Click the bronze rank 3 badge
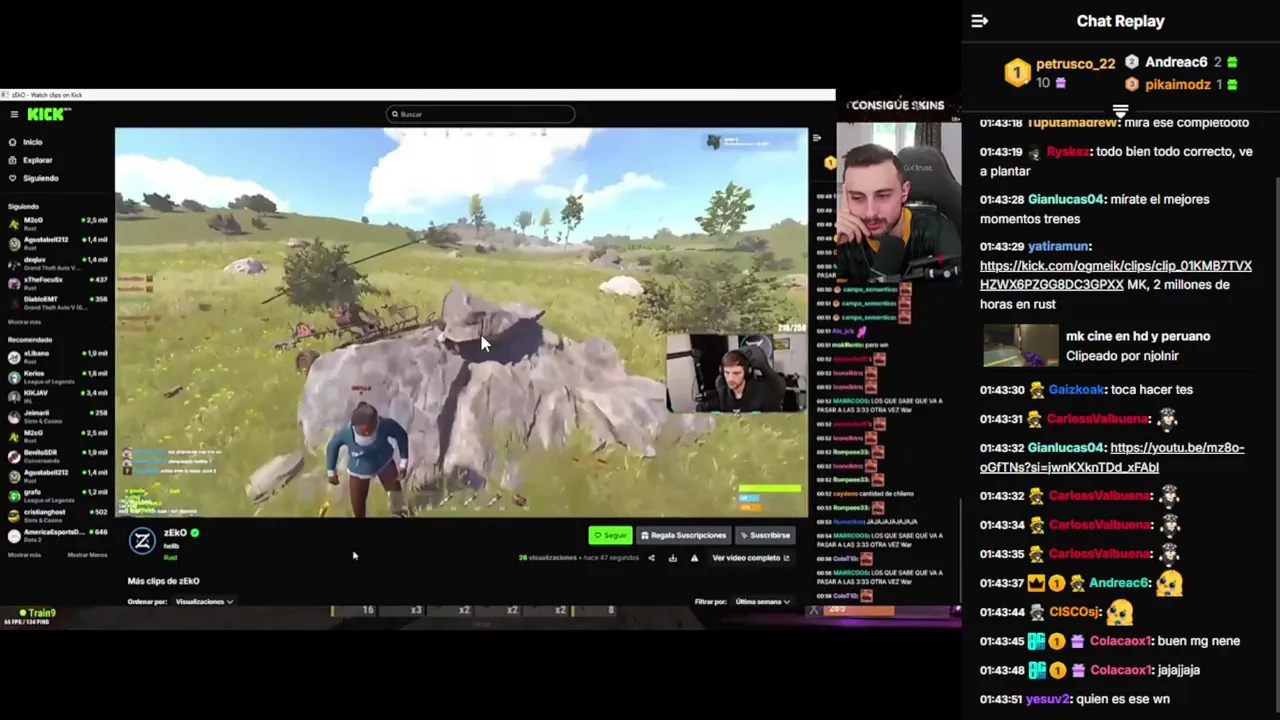 click(1132, 85)
